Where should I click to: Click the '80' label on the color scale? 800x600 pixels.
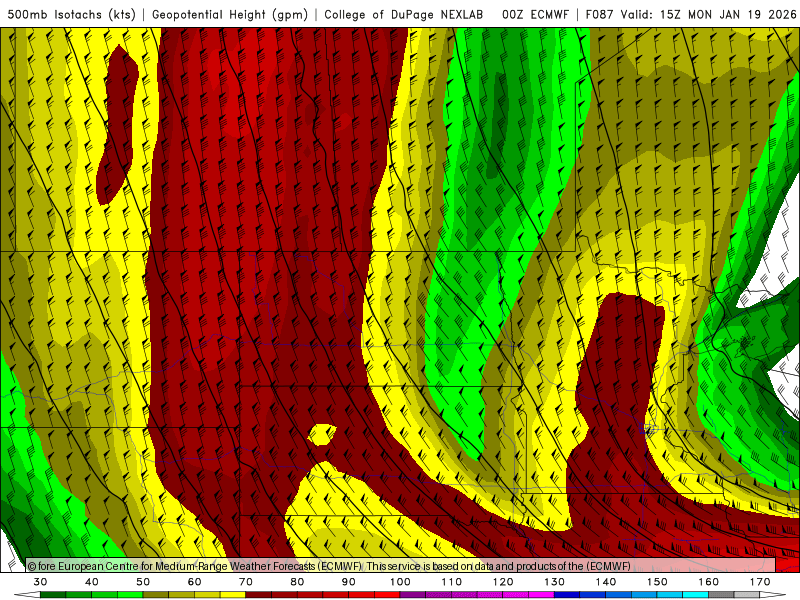(x=297, y=582)
